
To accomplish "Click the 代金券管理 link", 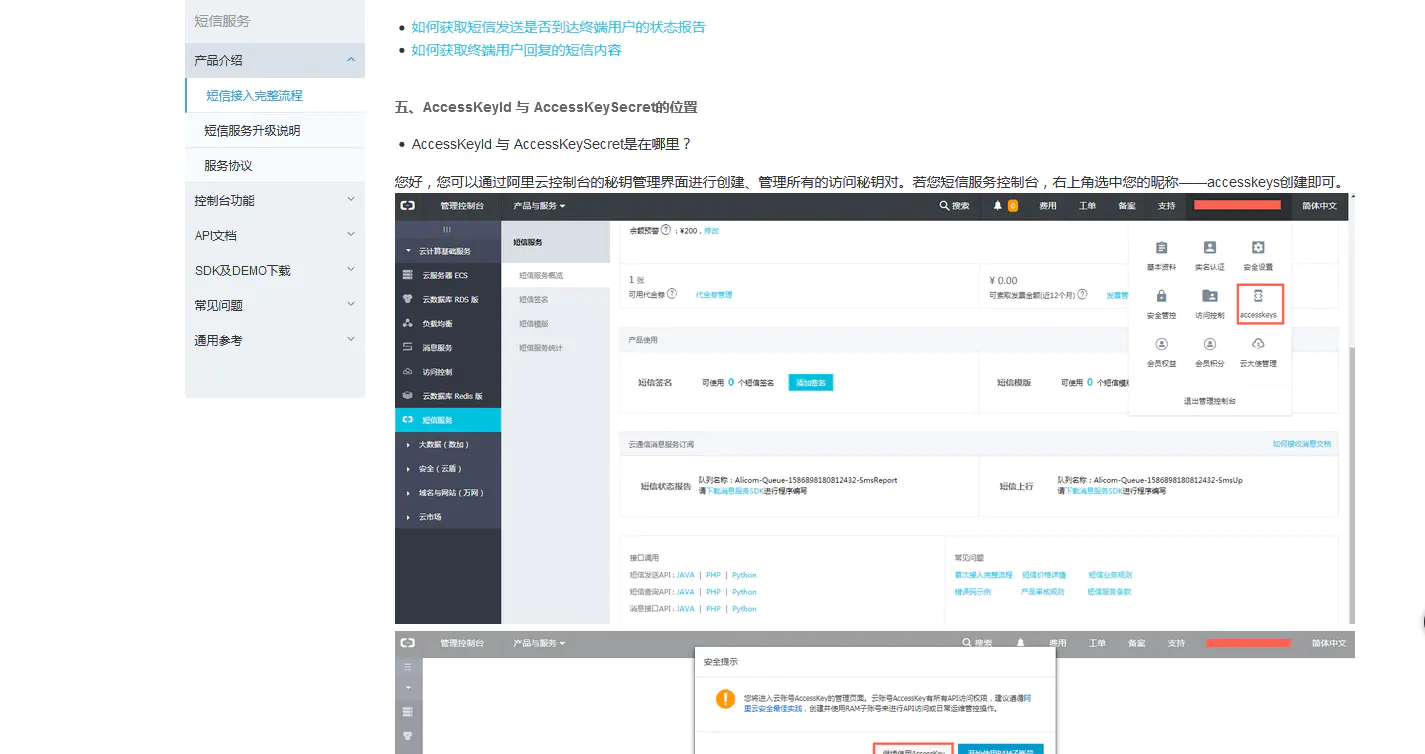I will (714, 295).
